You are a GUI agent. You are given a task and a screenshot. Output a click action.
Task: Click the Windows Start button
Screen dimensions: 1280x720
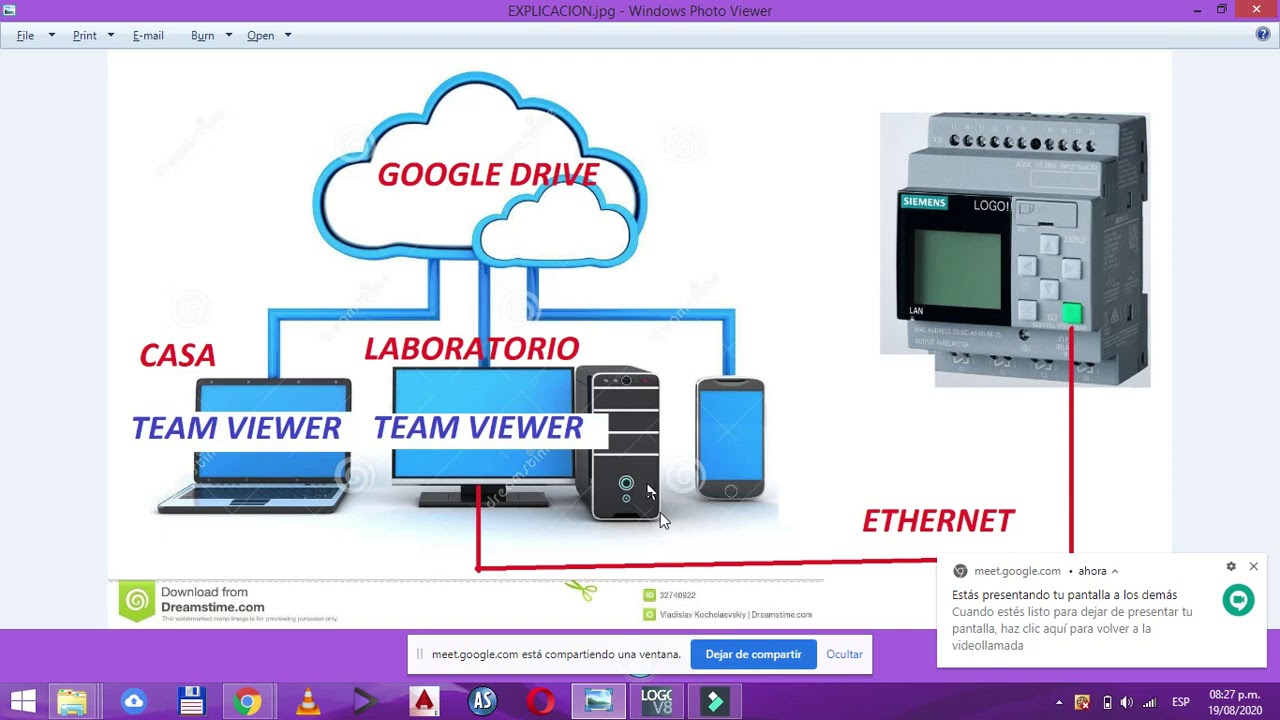coord(22,701)
